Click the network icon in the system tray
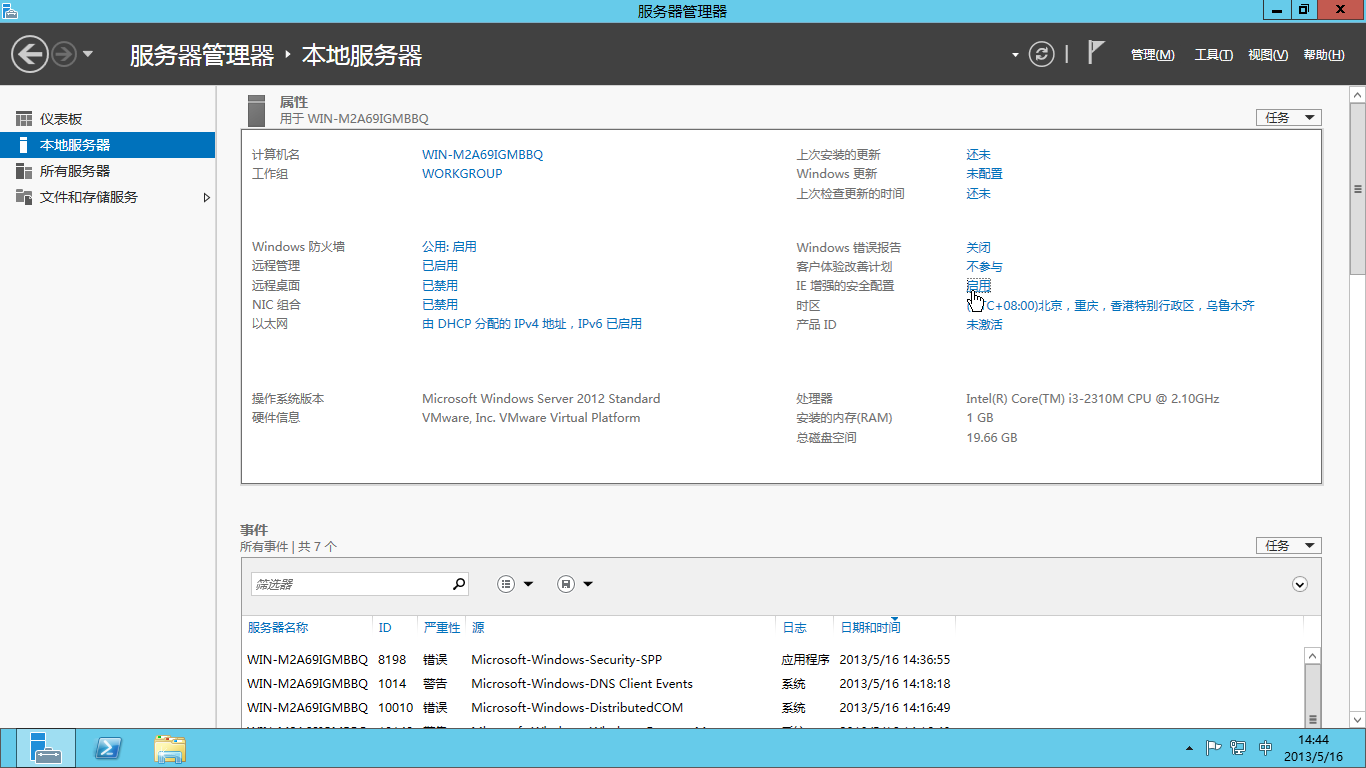Viewport: 1366px width, 768px height. (1238, 748)
